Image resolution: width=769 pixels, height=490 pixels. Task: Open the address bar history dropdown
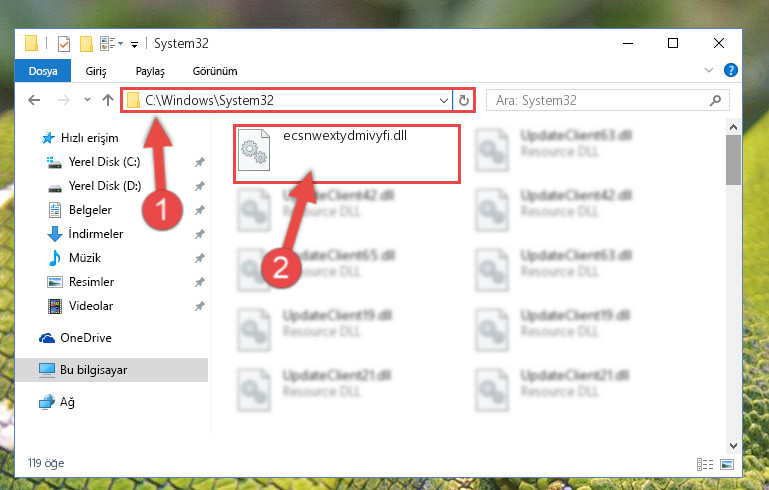(x=444, y=101)
